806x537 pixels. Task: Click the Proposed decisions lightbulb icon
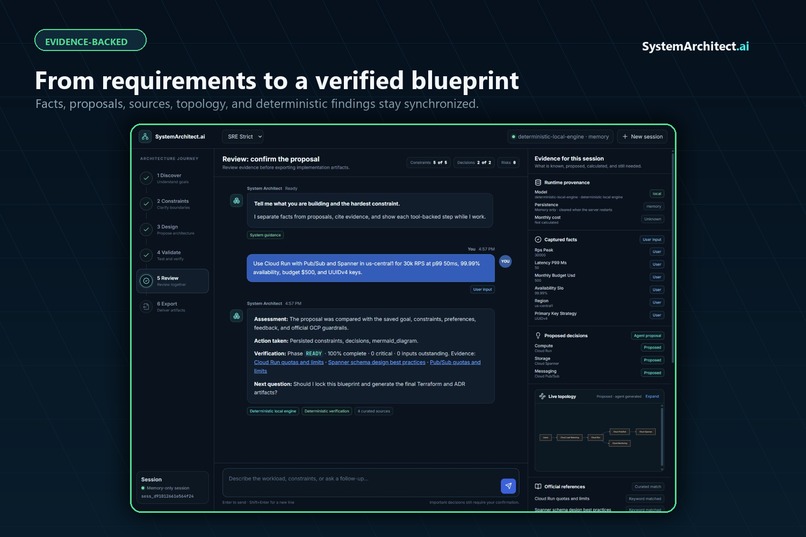tap(538, 336)
